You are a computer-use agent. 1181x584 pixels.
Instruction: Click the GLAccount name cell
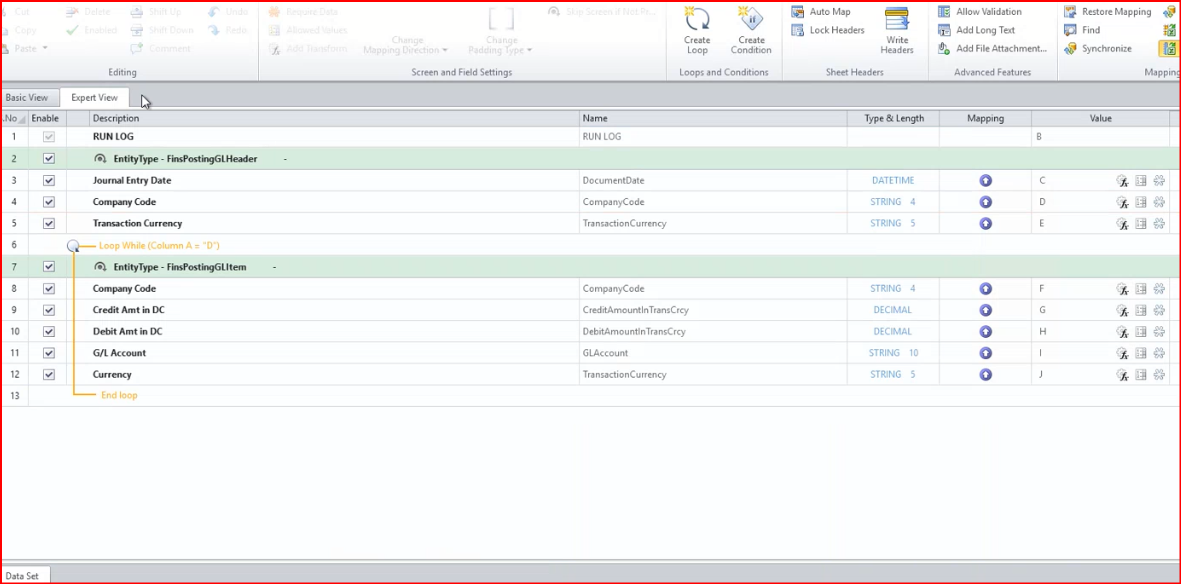[713, 353]
